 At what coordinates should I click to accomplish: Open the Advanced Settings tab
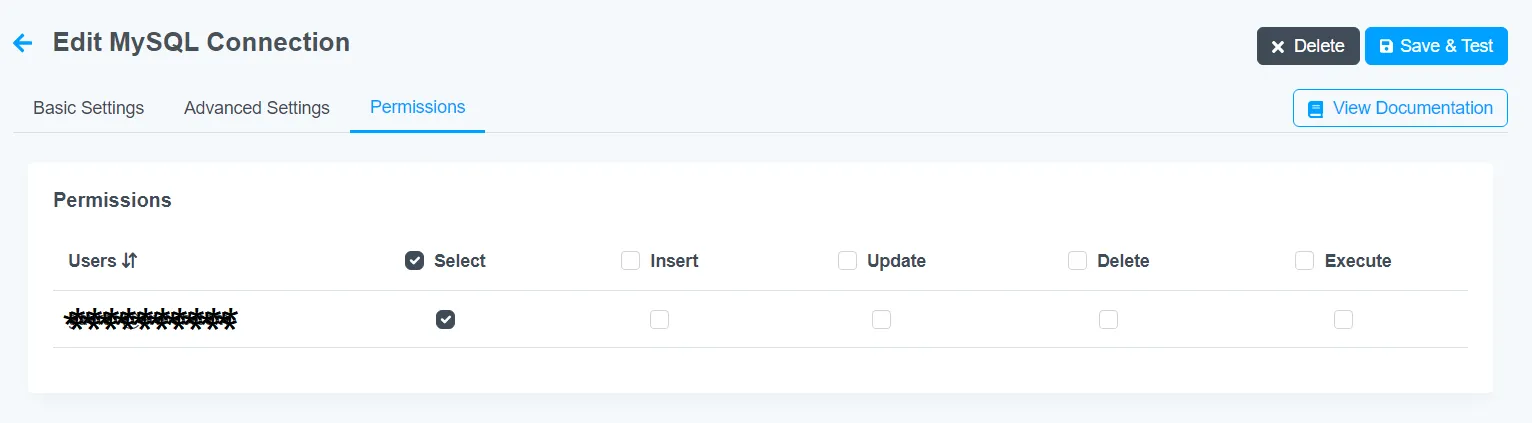pyautogui.click(x=257, y=108)
